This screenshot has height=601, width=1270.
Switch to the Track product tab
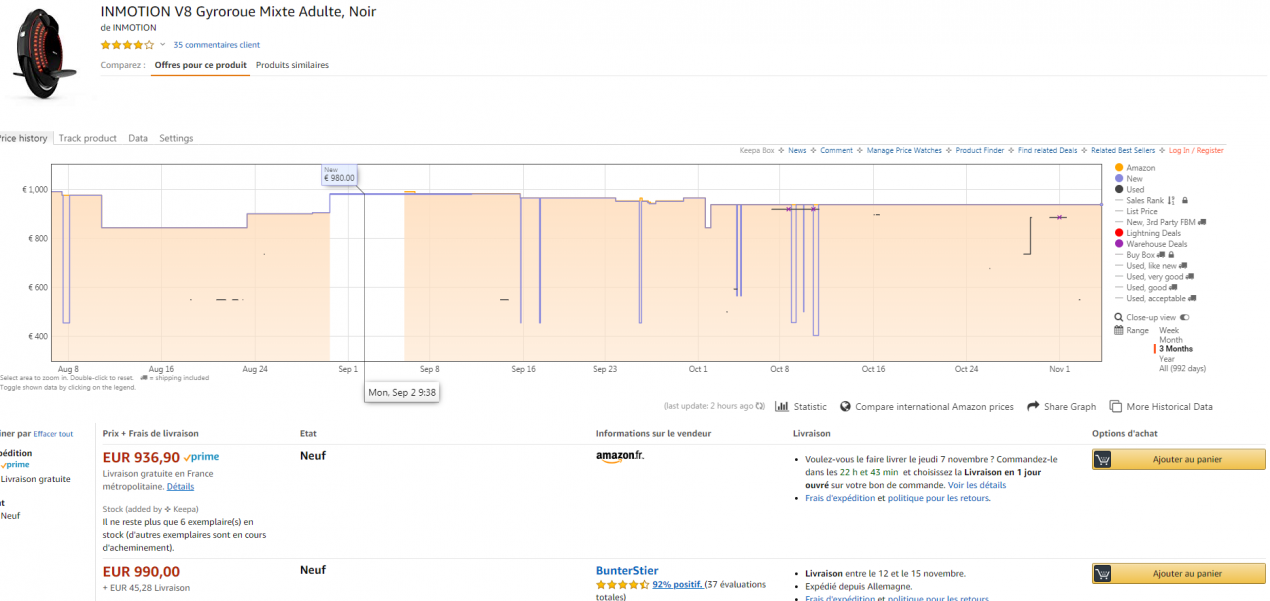pos(88,138)
